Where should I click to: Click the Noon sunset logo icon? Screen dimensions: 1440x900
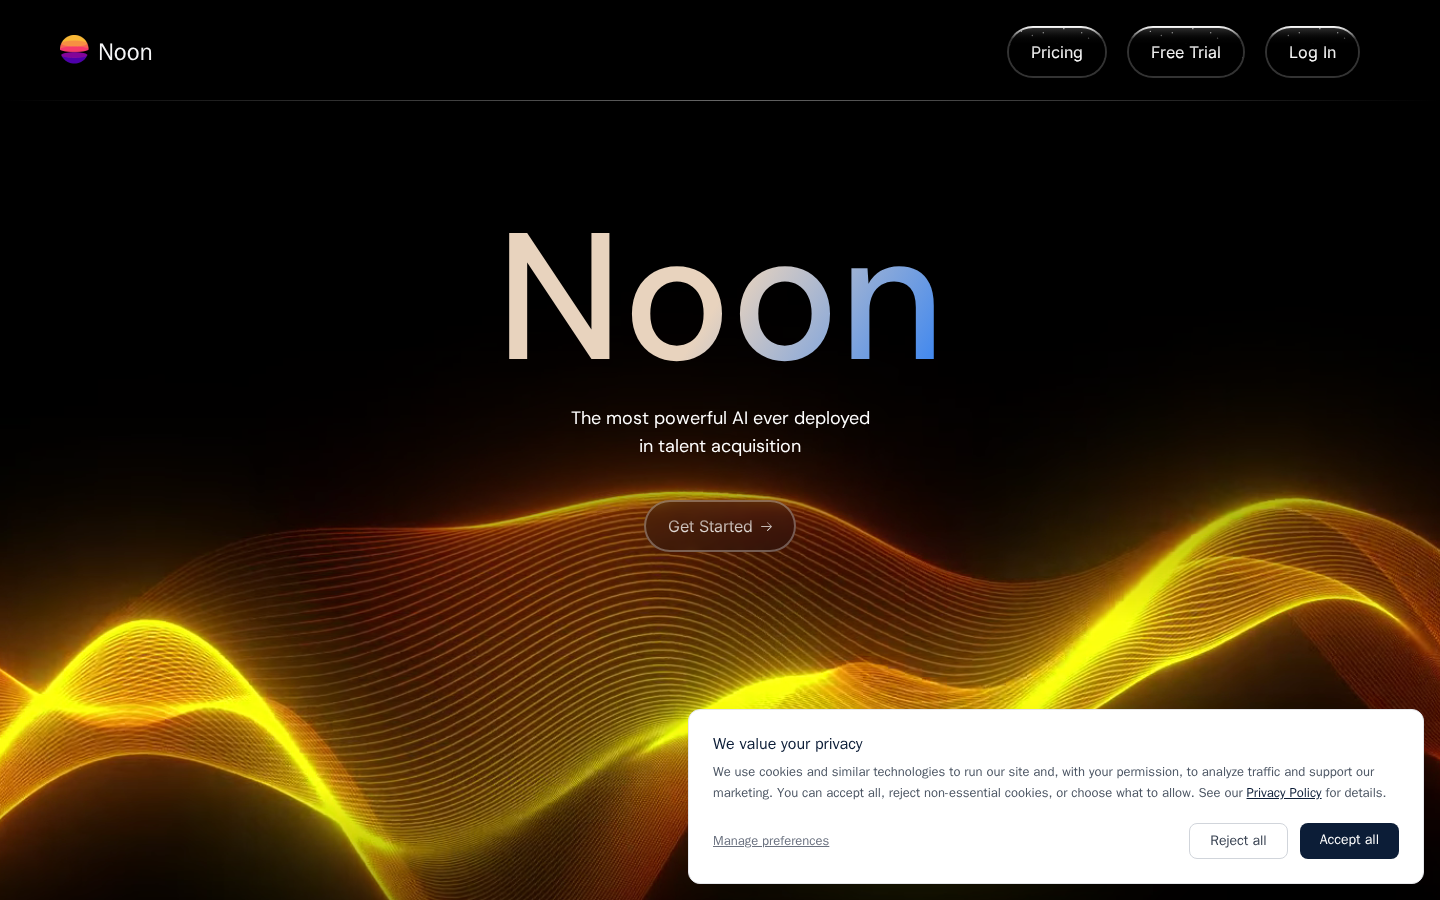pyautogui.click(x=74, y=50)
